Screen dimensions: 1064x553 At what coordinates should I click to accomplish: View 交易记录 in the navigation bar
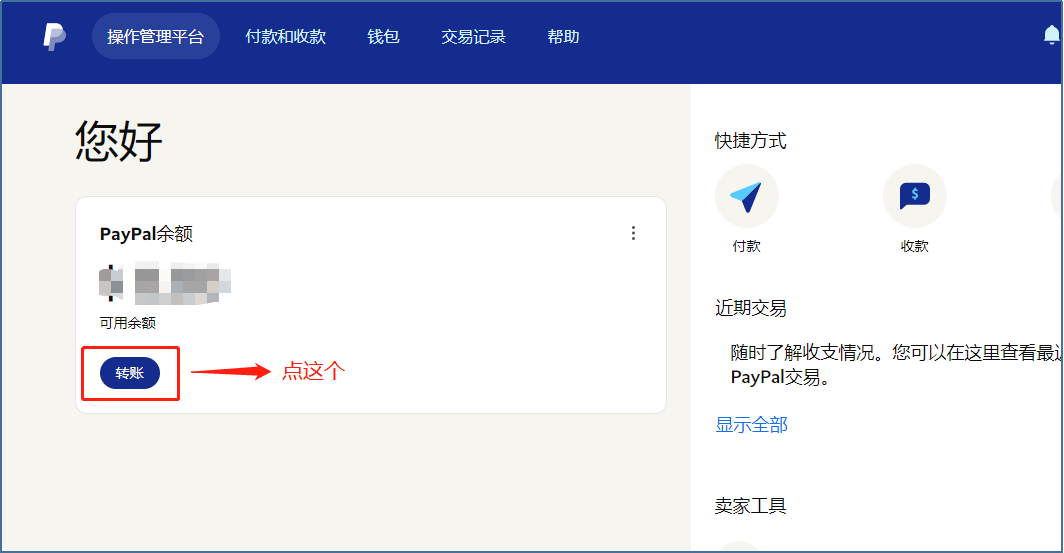(x=474, y=37)
